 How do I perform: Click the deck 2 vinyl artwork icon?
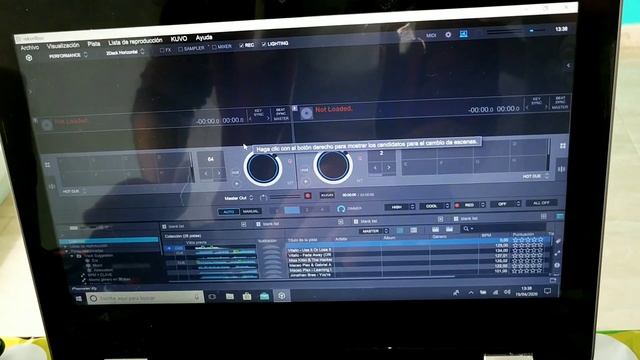tap(307, 113)
